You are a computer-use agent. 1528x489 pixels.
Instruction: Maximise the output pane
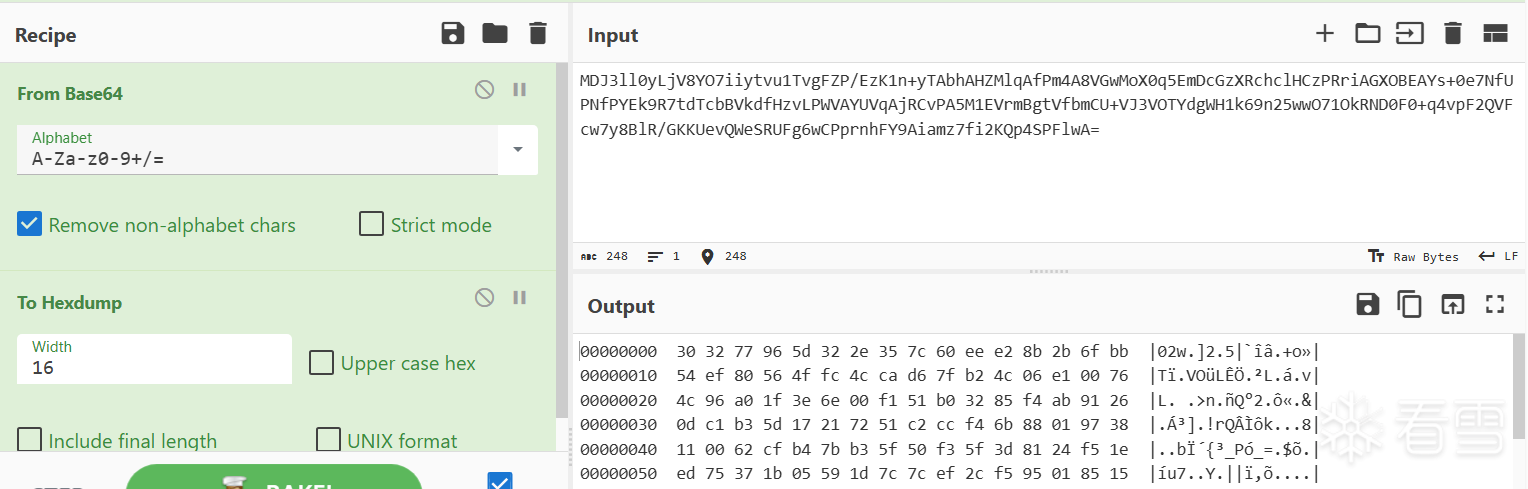pyautogui.click(x=1495, y=305)
